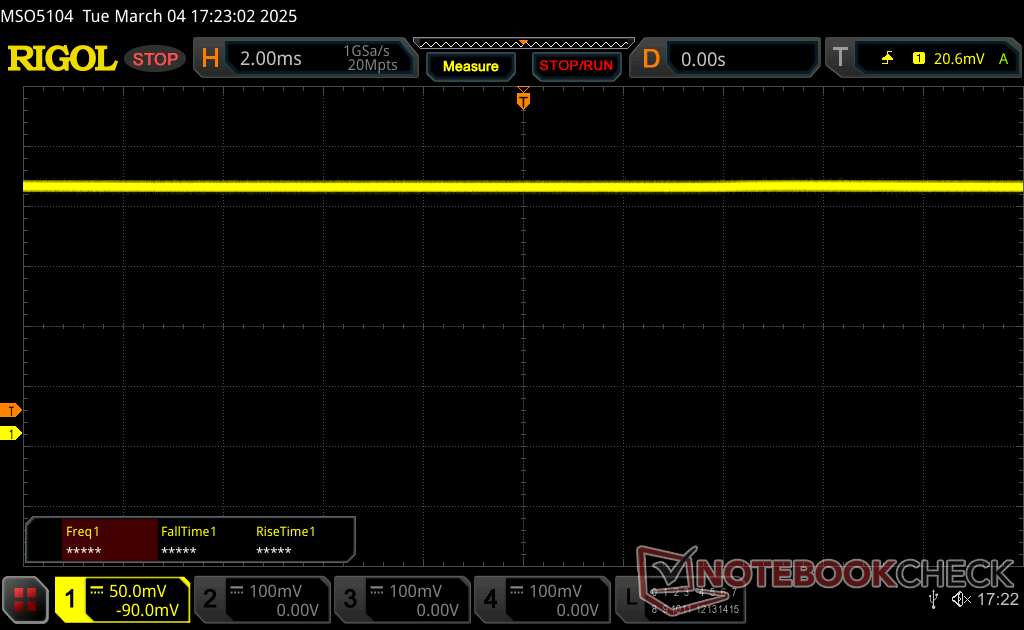1024x630 pixels.
Task: Open the 0.00s horizontal delay setting
Action: [703, 59]
